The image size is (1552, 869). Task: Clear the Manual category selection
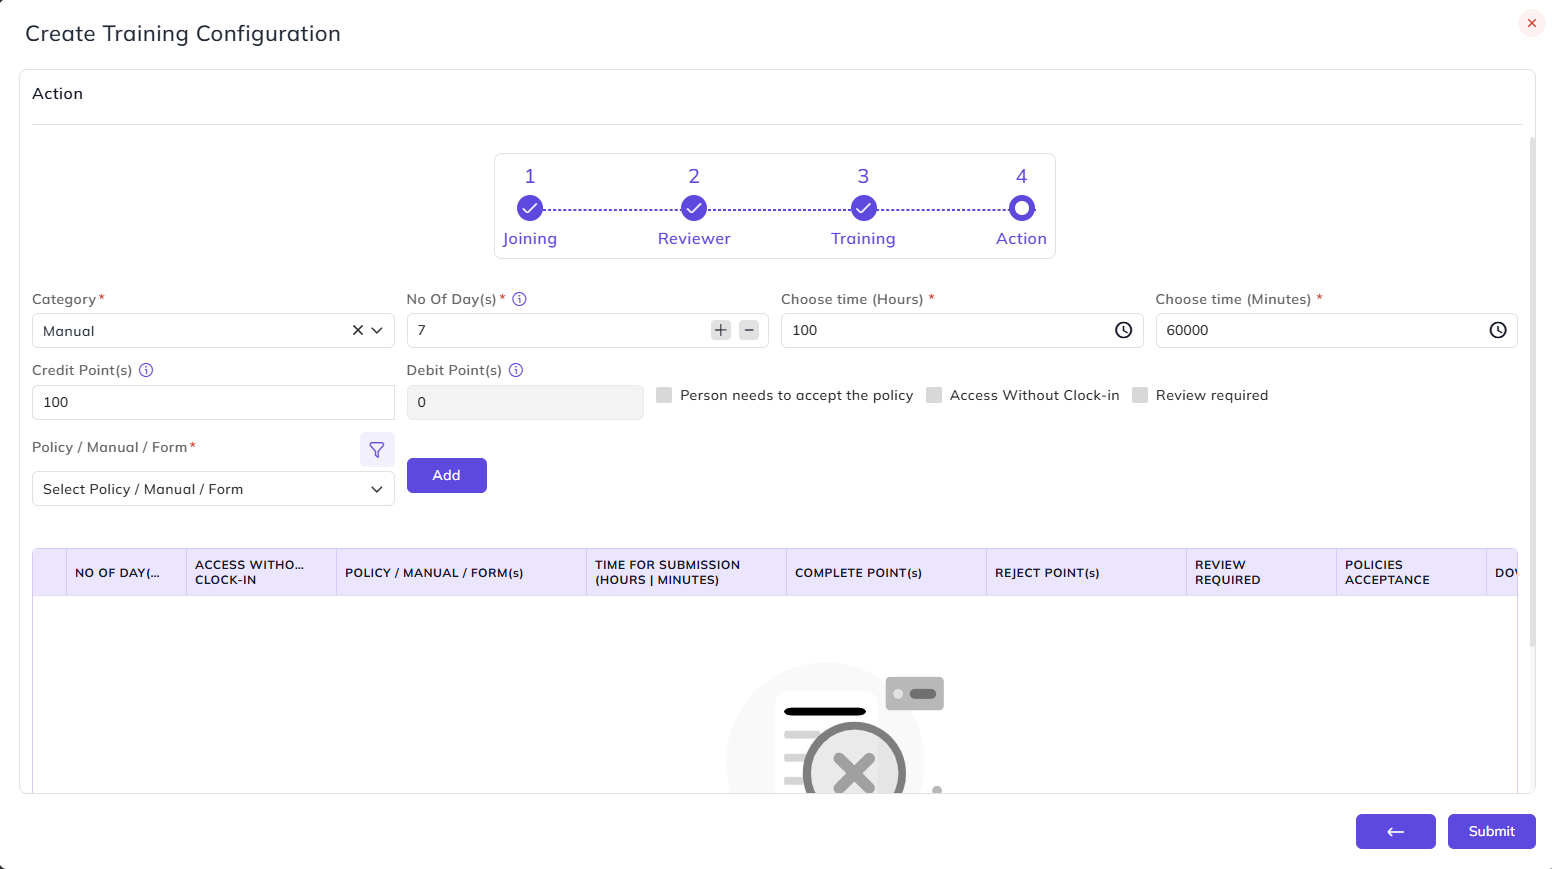coord(357,330)
